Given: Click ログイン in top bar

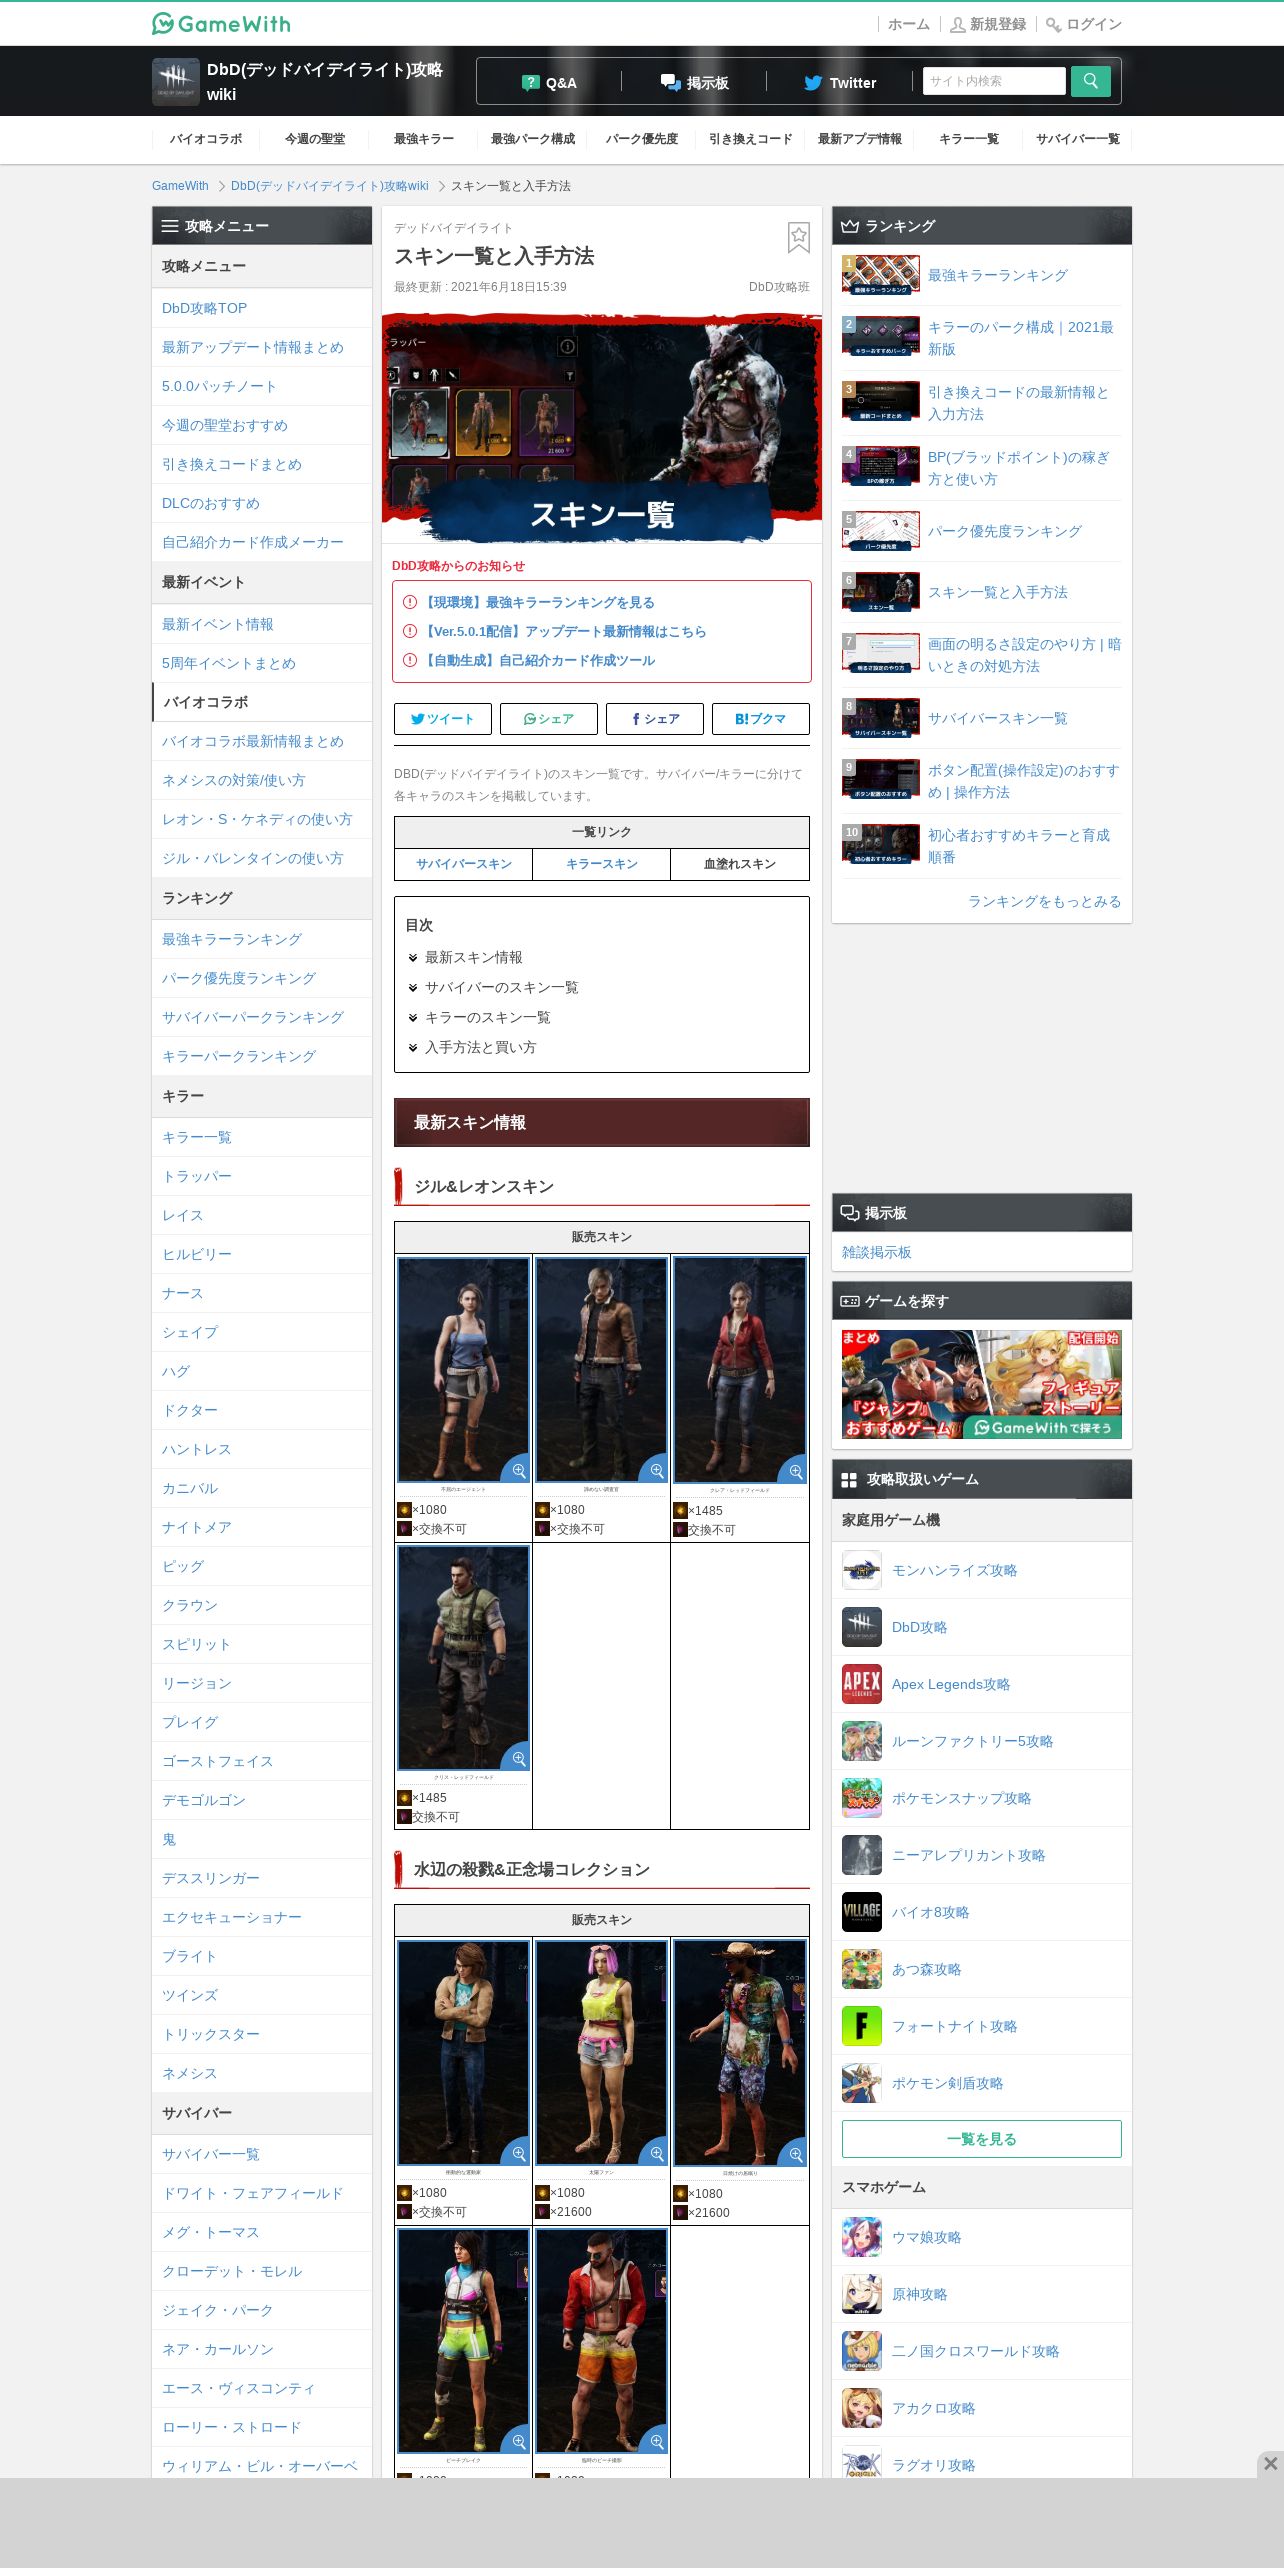Looking at the screenshot, I should [1084, 24].
